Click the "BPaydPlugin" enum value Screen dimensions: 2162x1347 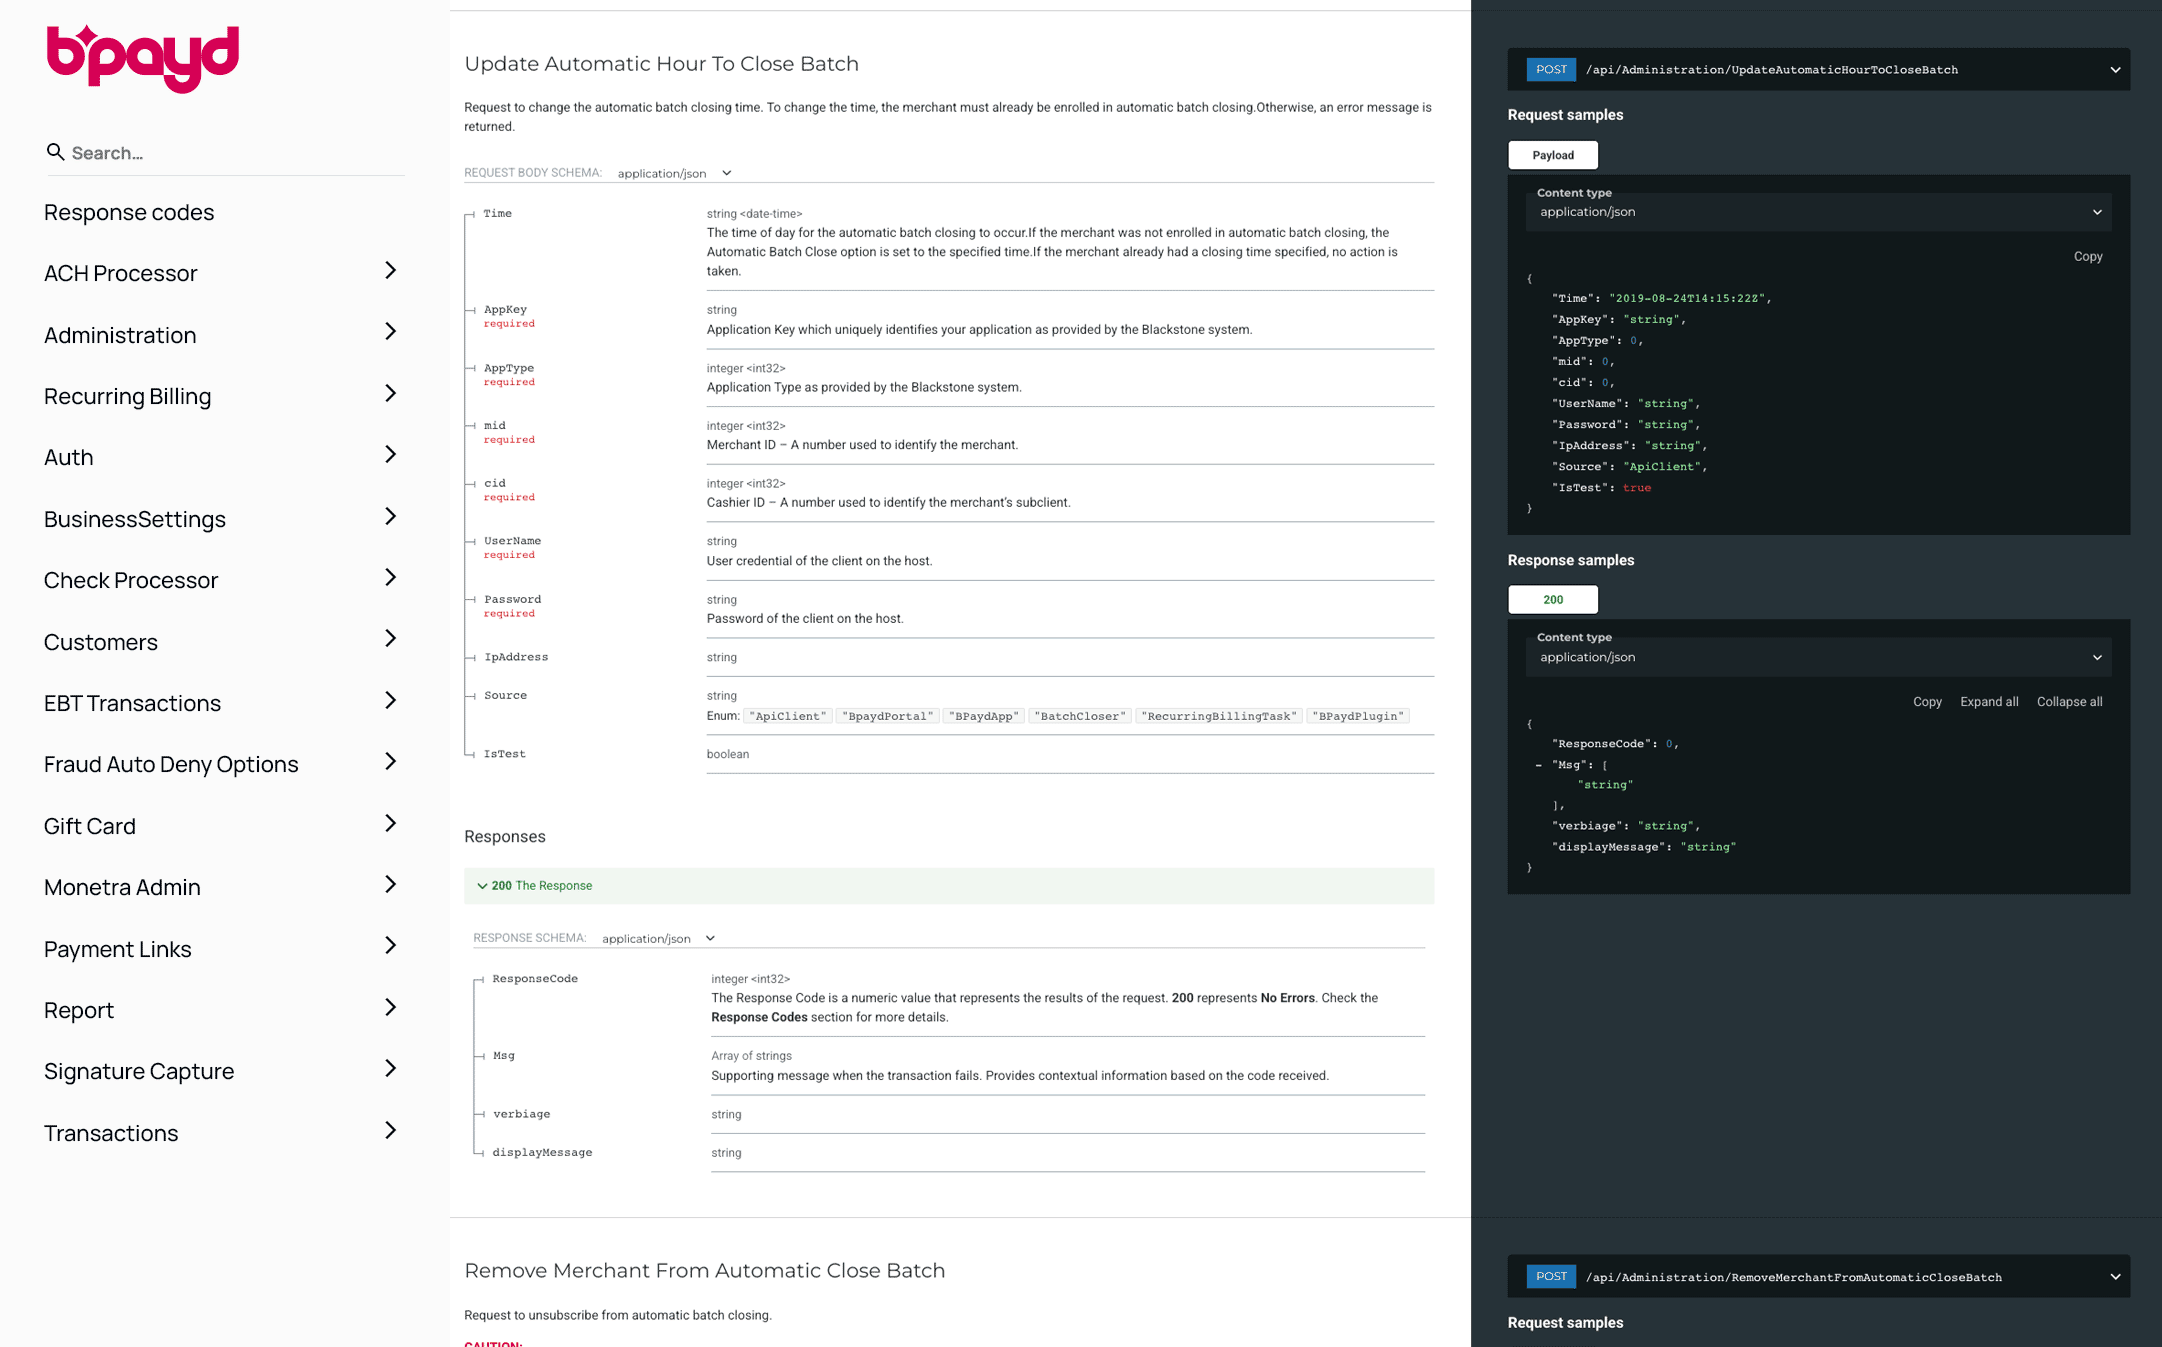[x=1360, y=716]
